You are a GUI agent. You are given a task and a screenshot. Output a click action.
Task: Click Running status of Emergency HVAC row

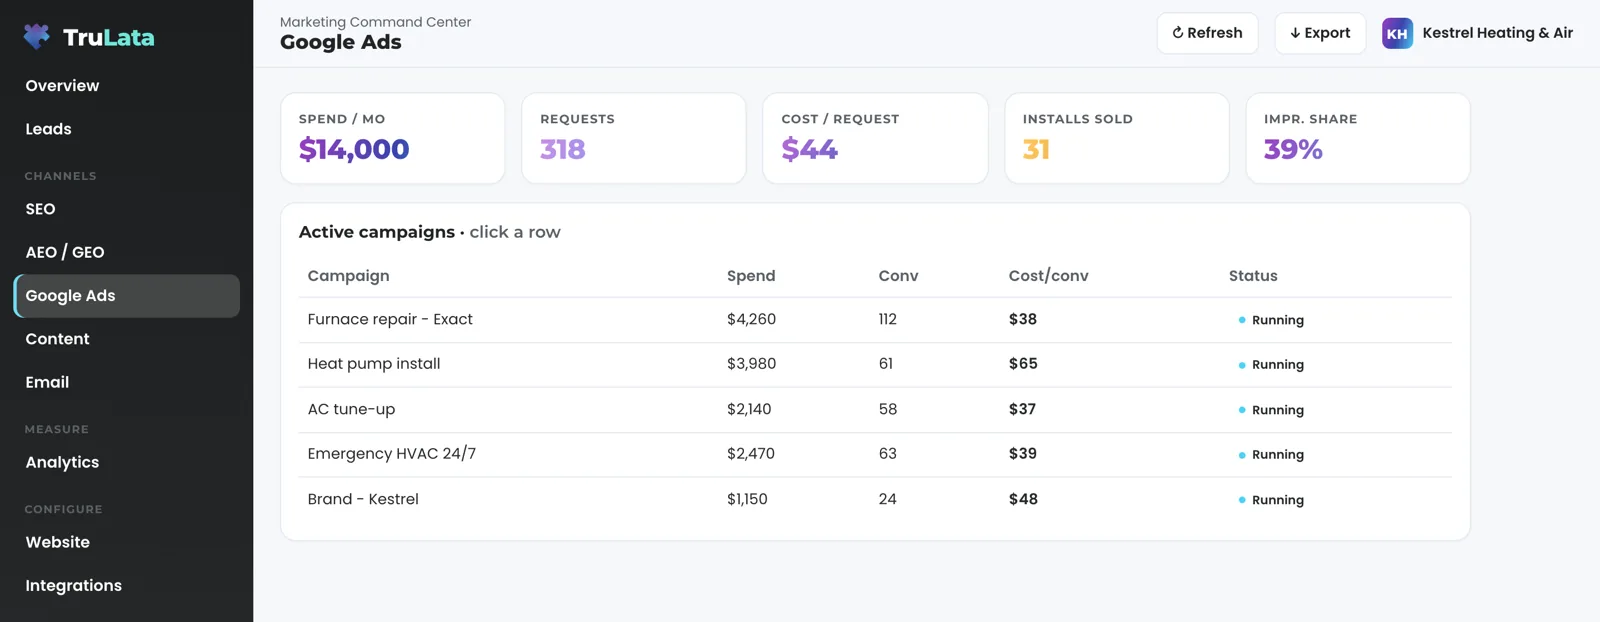(1271, 455)
